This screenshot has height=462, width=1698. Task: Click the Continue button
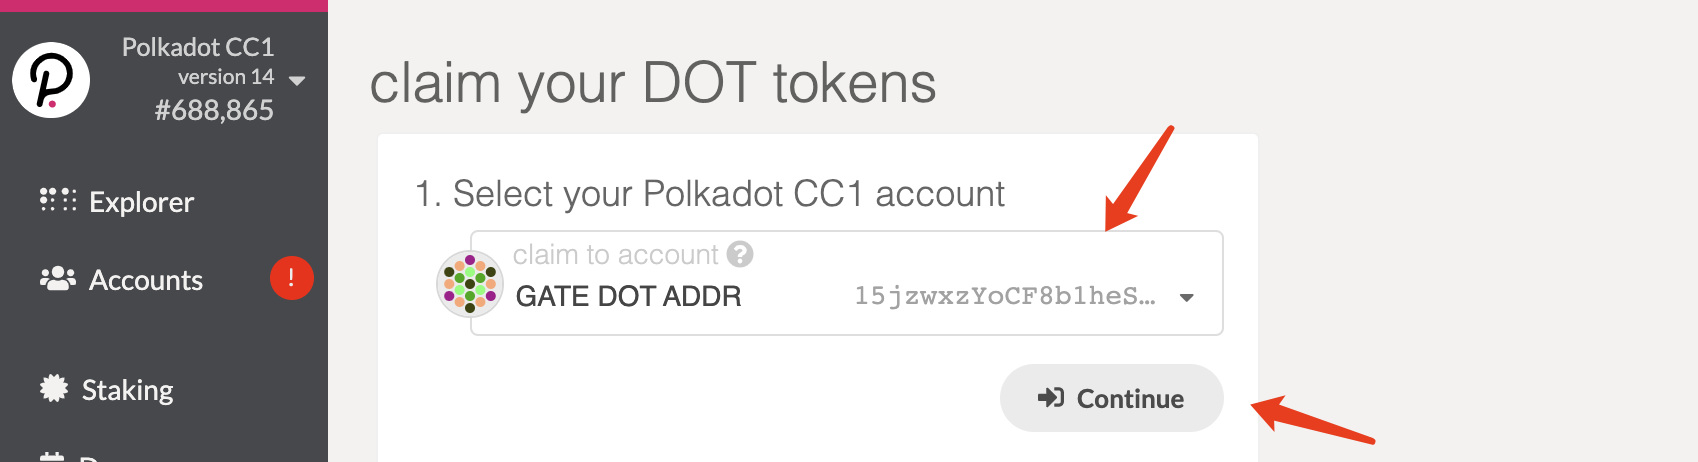[x=1111, y=398]
